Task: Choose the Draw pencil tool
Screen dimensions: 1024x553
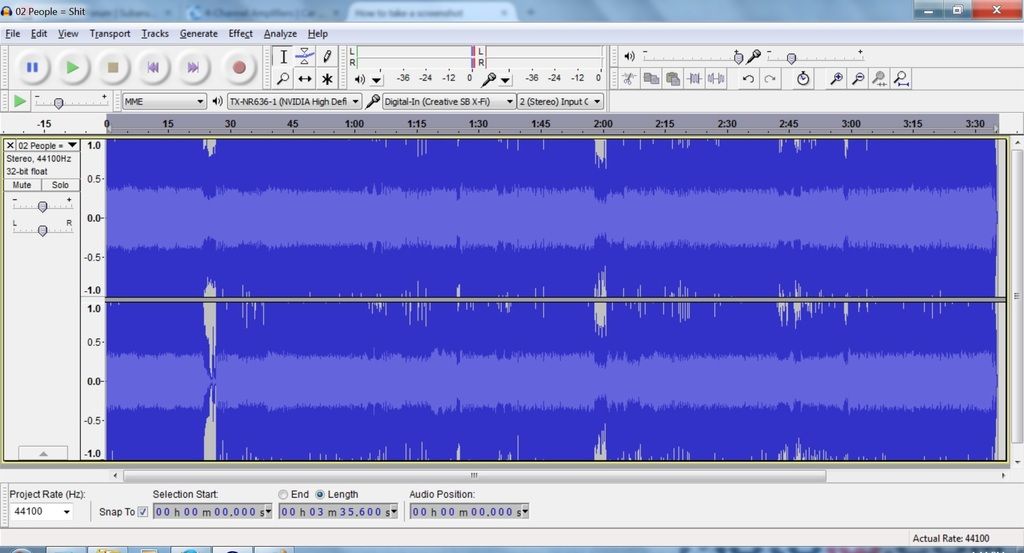Action: pos(327,57)
